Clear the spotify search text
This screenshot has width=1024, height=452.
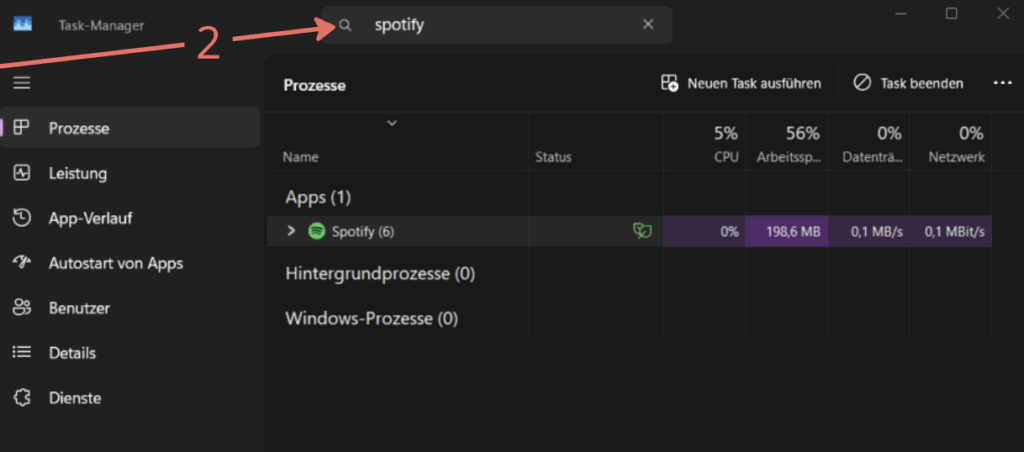click(x=648, y=25)
